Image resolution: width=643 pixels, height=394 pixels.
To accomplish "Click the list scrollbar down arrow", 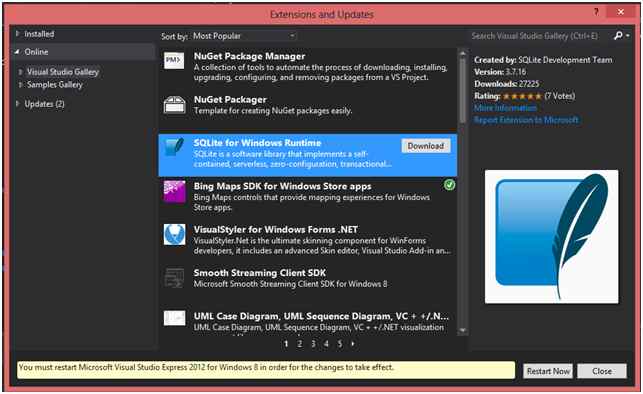I will [463, 330].
